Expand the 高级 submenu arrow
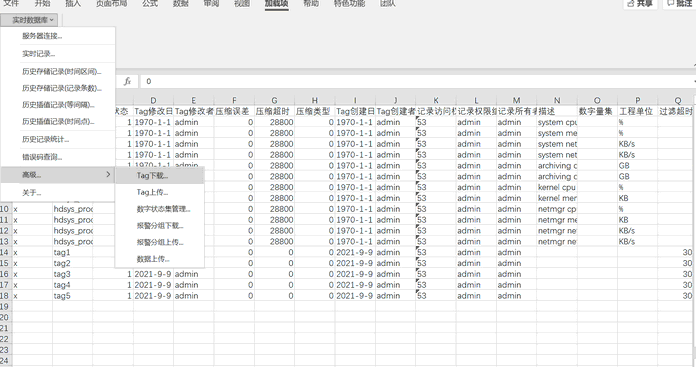Viewport: 696px width, 367px height. pos(108,175)
